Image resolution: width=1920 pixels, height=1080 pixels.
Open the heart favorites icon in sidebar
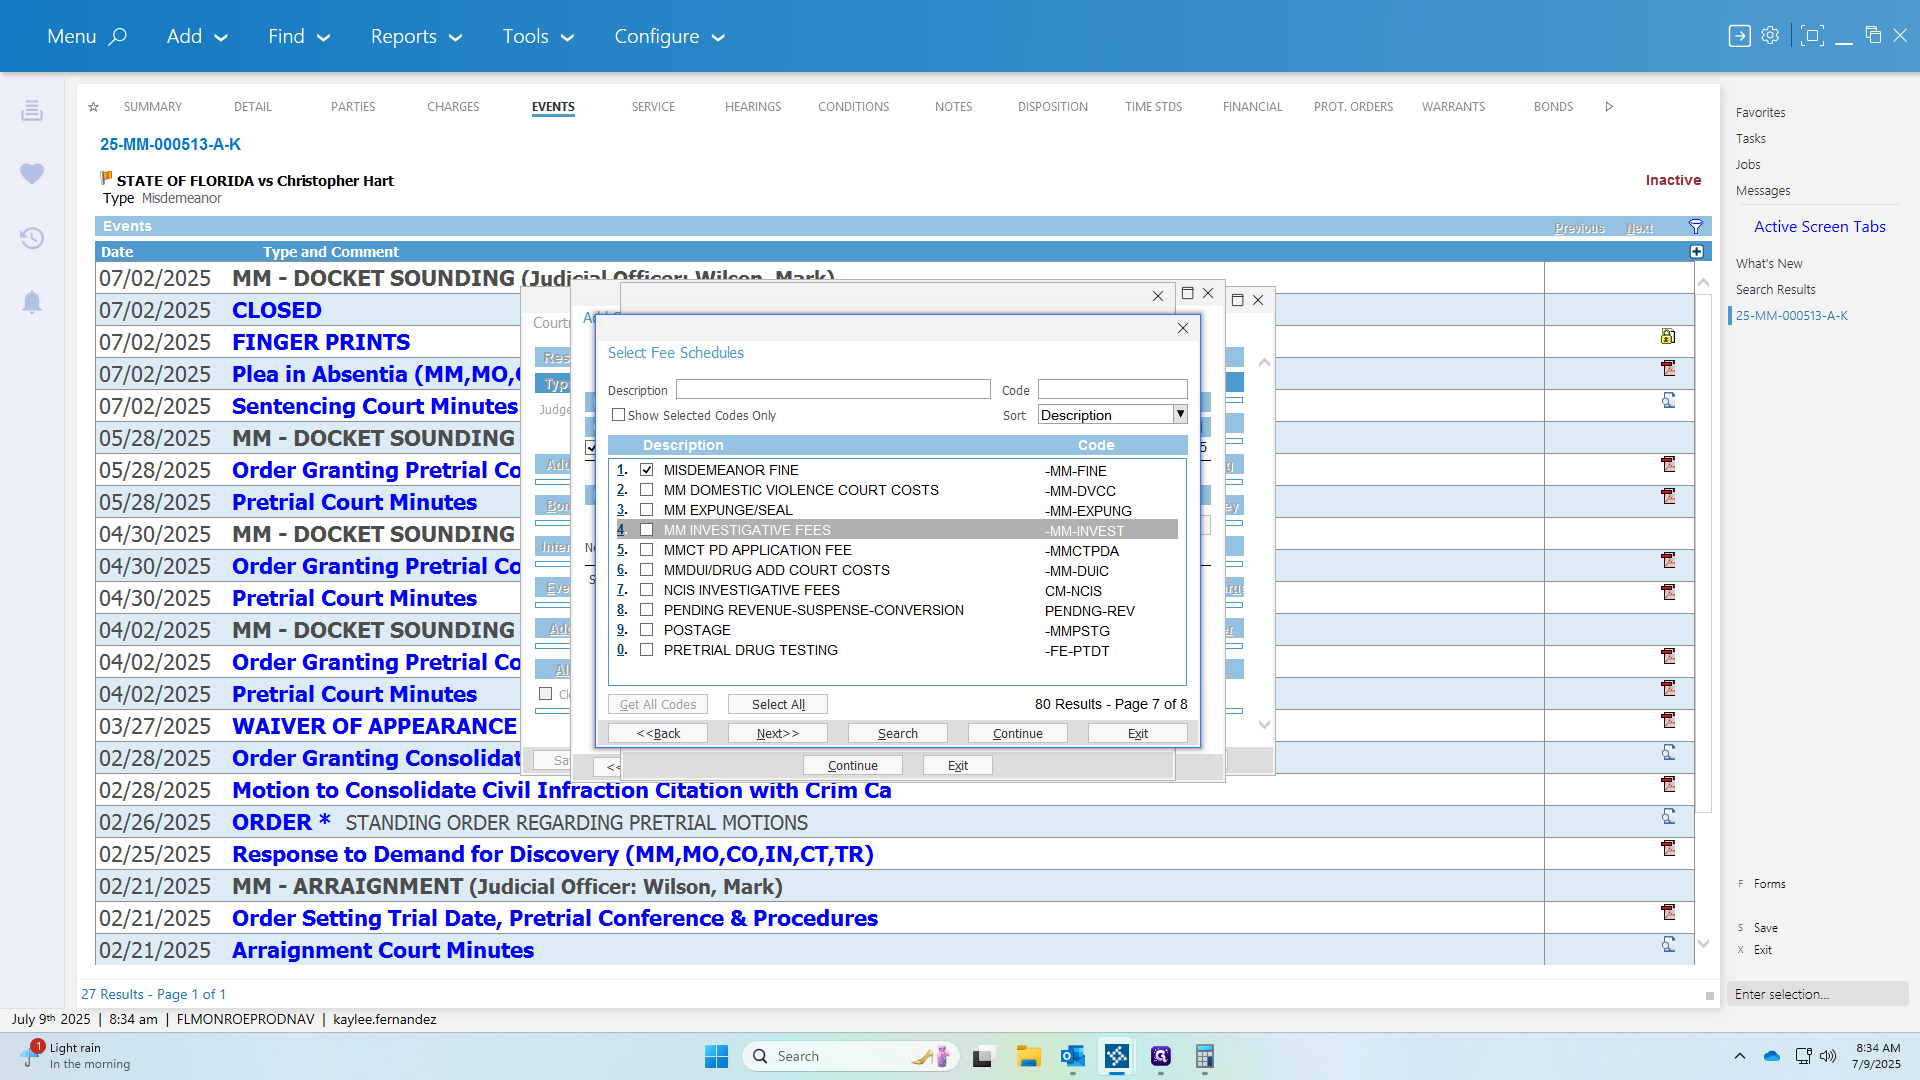pyautogui.click(x=32, y=173)
